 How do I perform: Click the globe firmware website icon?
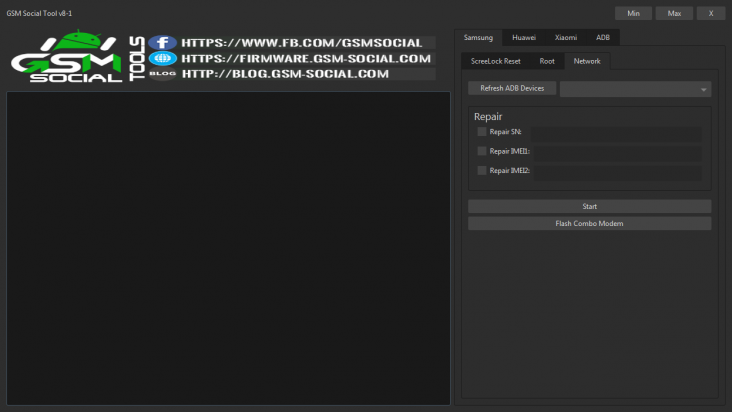tap(162, 58)
